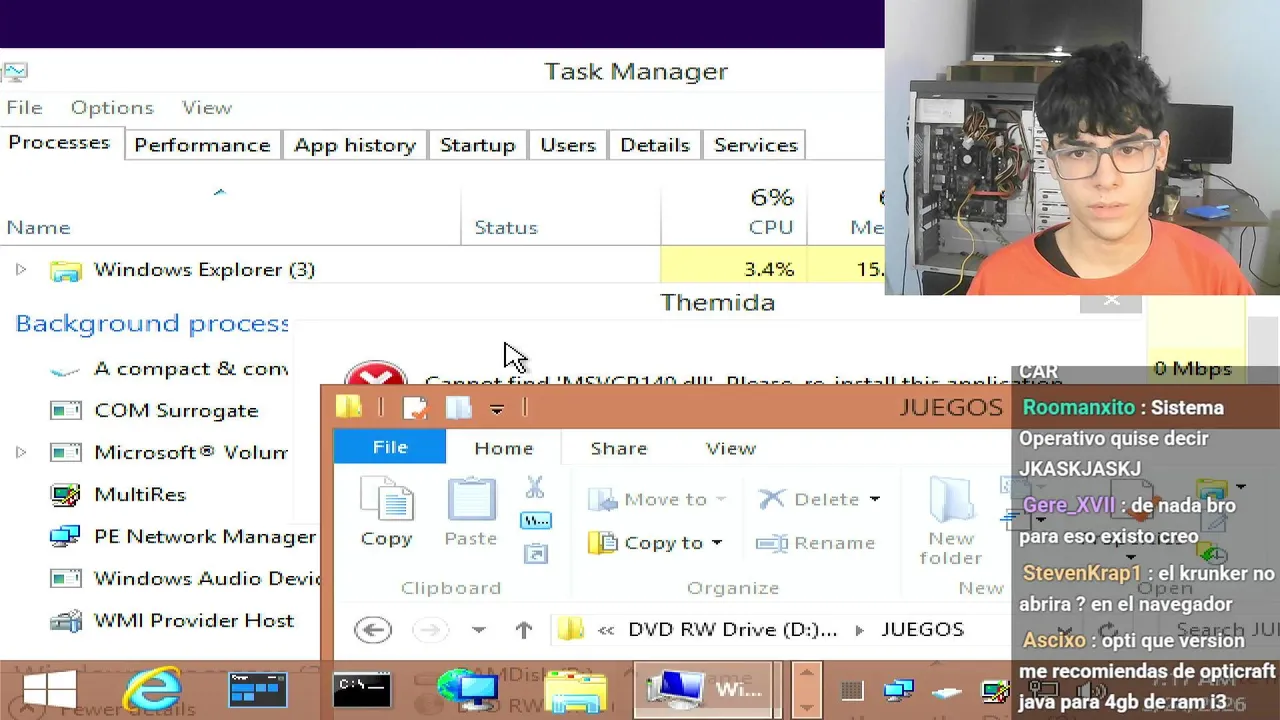The image size is (1280, 720).
Task: Select the Windows Explorer (3) row
Action: pyautogui.click(x=442, y=269)
